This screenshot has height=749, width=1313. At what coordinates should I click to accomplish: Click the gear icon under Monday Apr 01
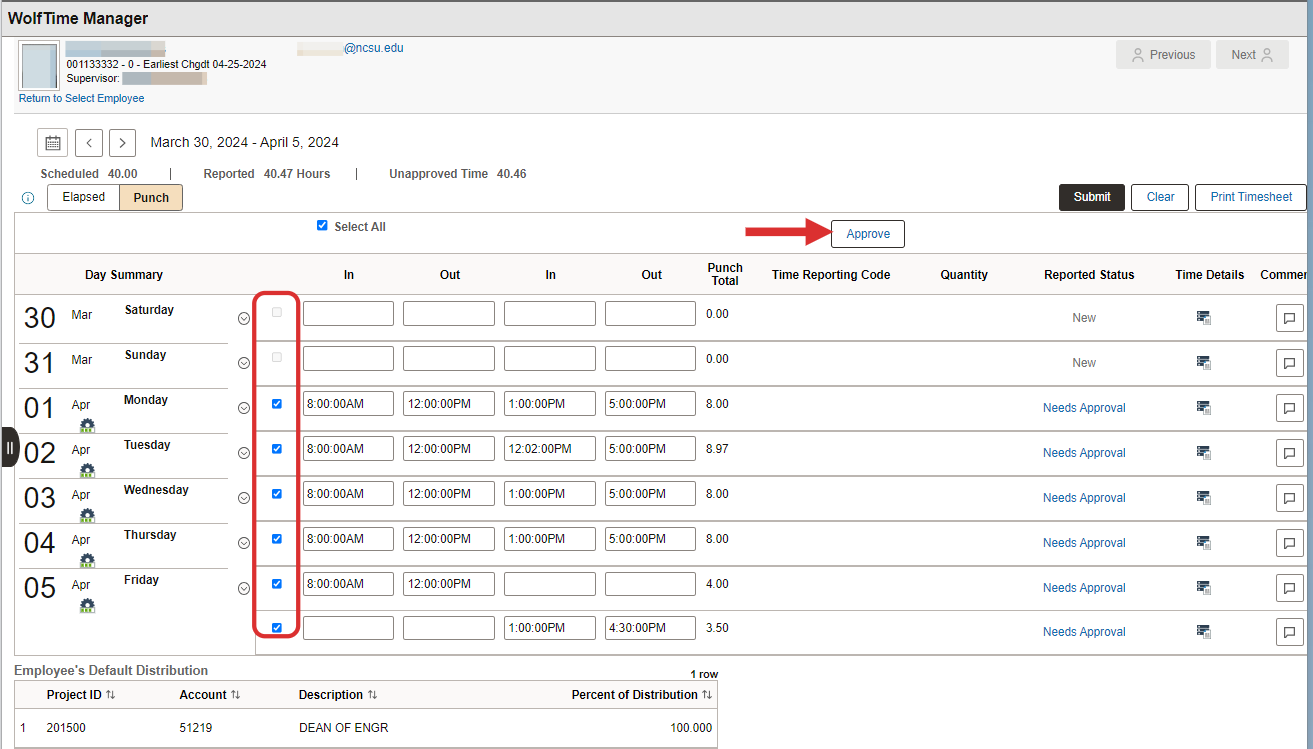pos(87,425)
